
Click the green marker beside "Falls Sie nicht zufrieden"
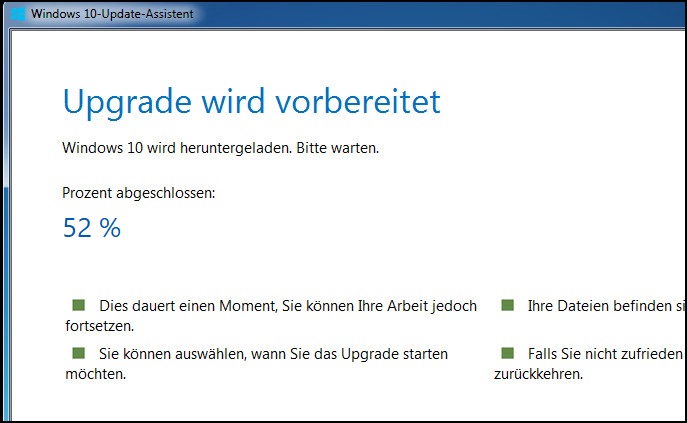507,353
